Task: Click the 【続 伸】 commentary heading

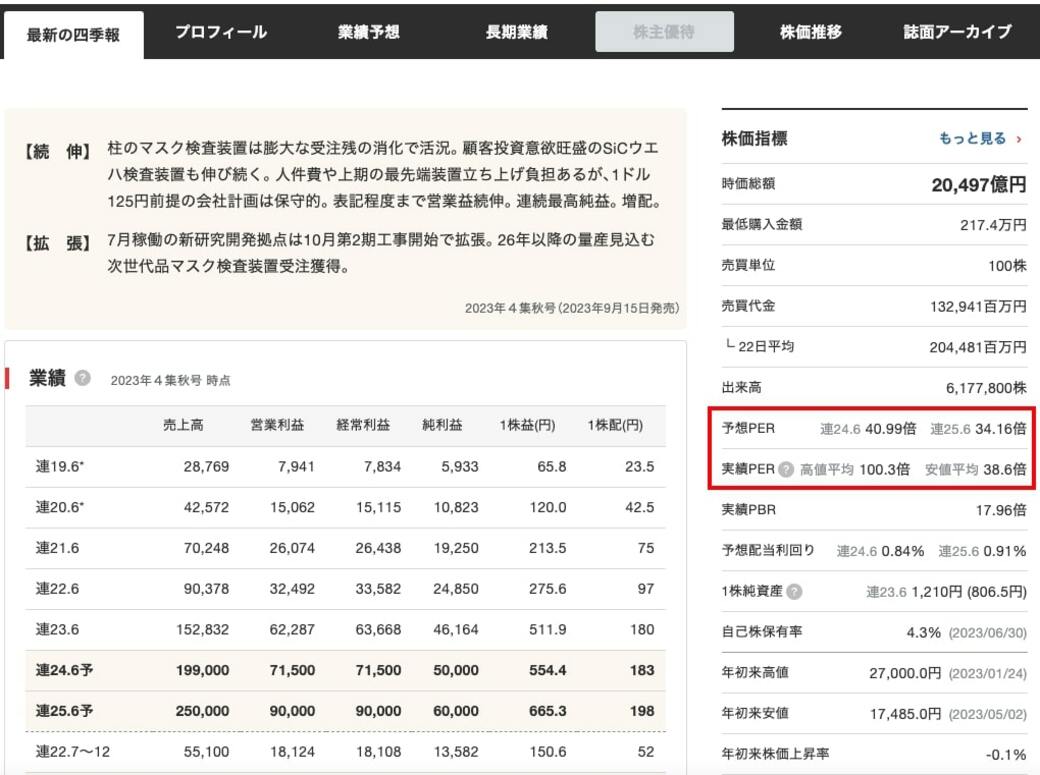Action: click(57, 151)
